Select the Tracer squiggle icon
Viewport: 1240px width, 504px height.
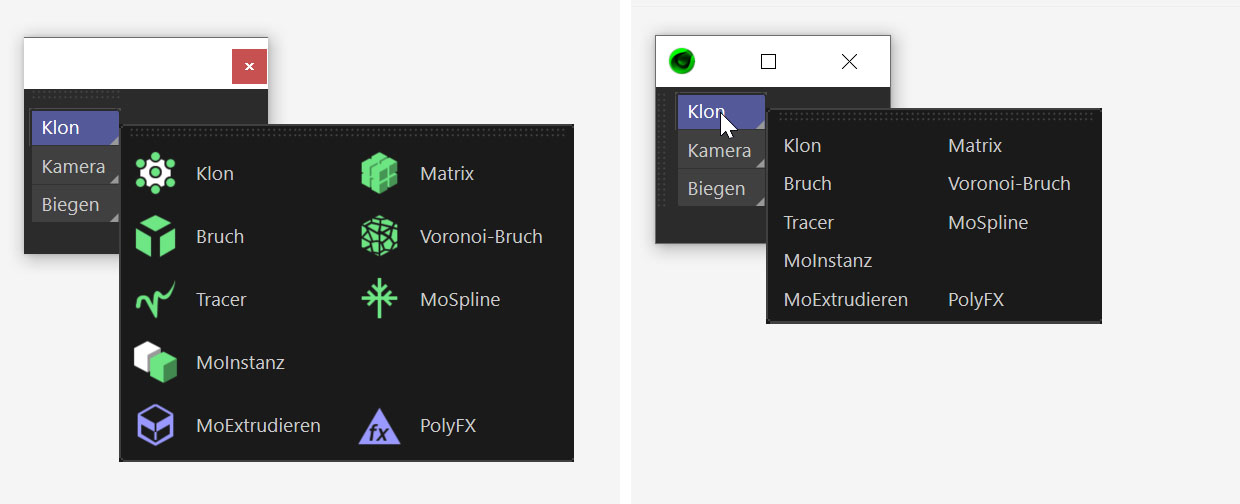(x=155, y=299)
